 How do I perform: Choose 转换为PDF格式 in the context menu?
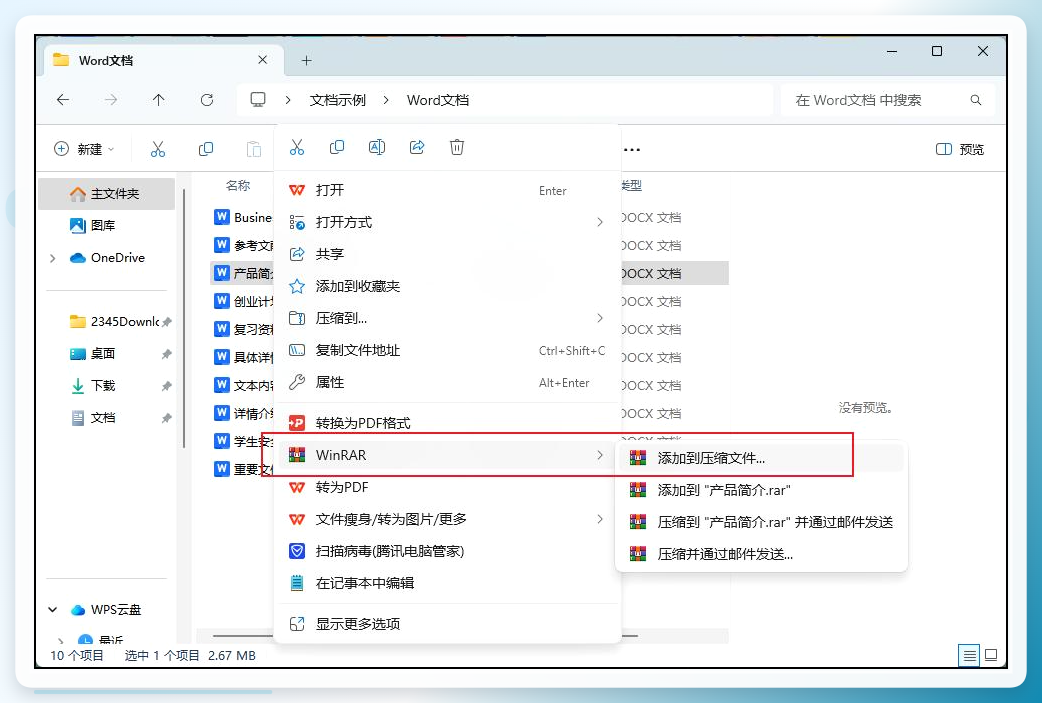click(446, 423)
